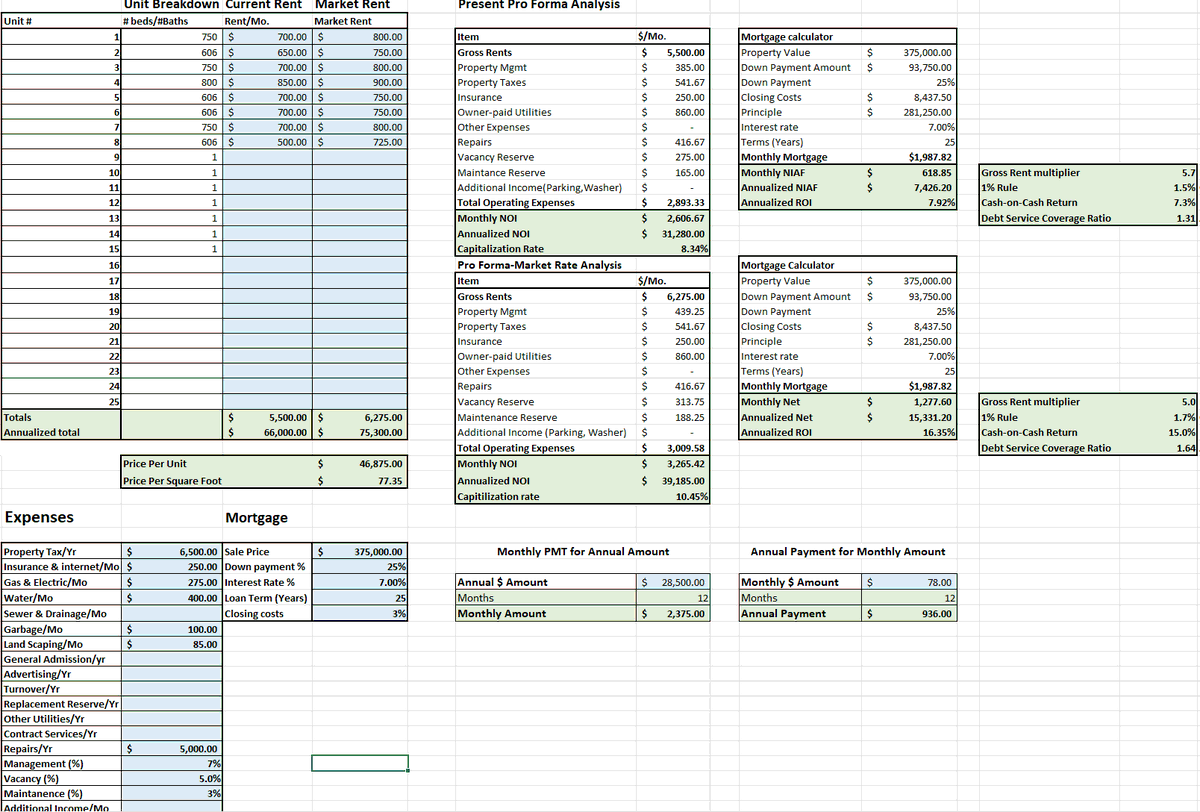Click Annualized NOI value 39,185.00
The width and height of the screenshot is (1200, 812).
pos(675,480)
